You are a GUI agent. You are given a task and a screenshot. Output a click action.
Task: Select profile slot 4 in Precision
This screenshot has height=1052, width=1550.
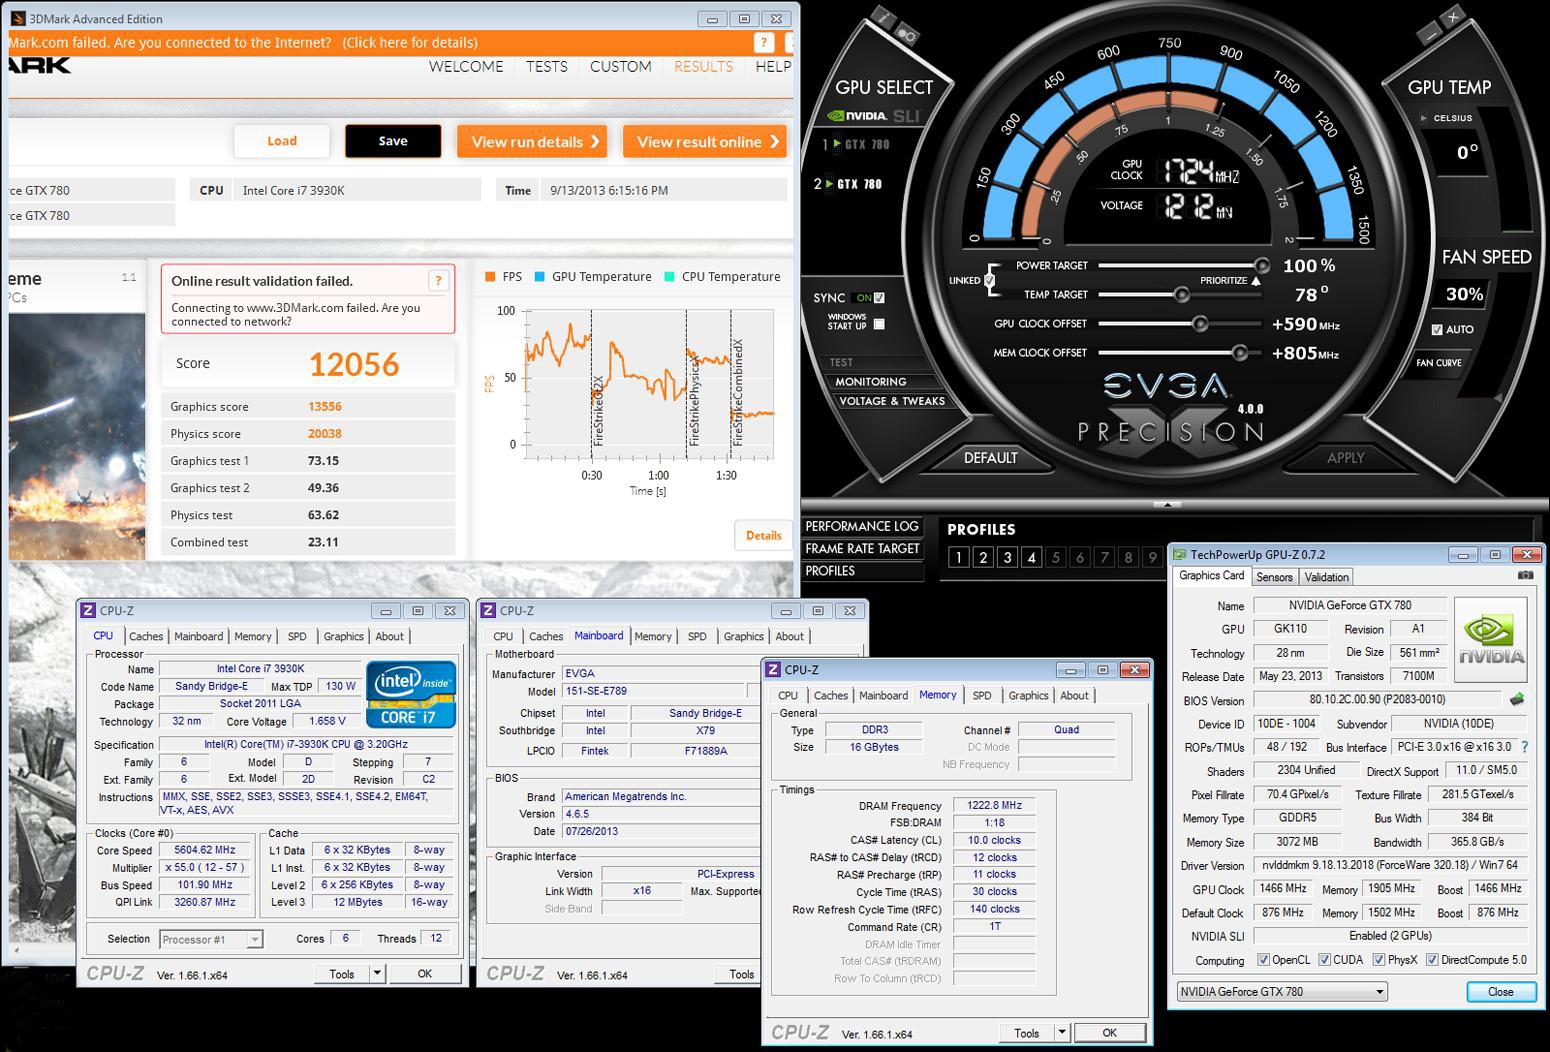(1031, 557)
